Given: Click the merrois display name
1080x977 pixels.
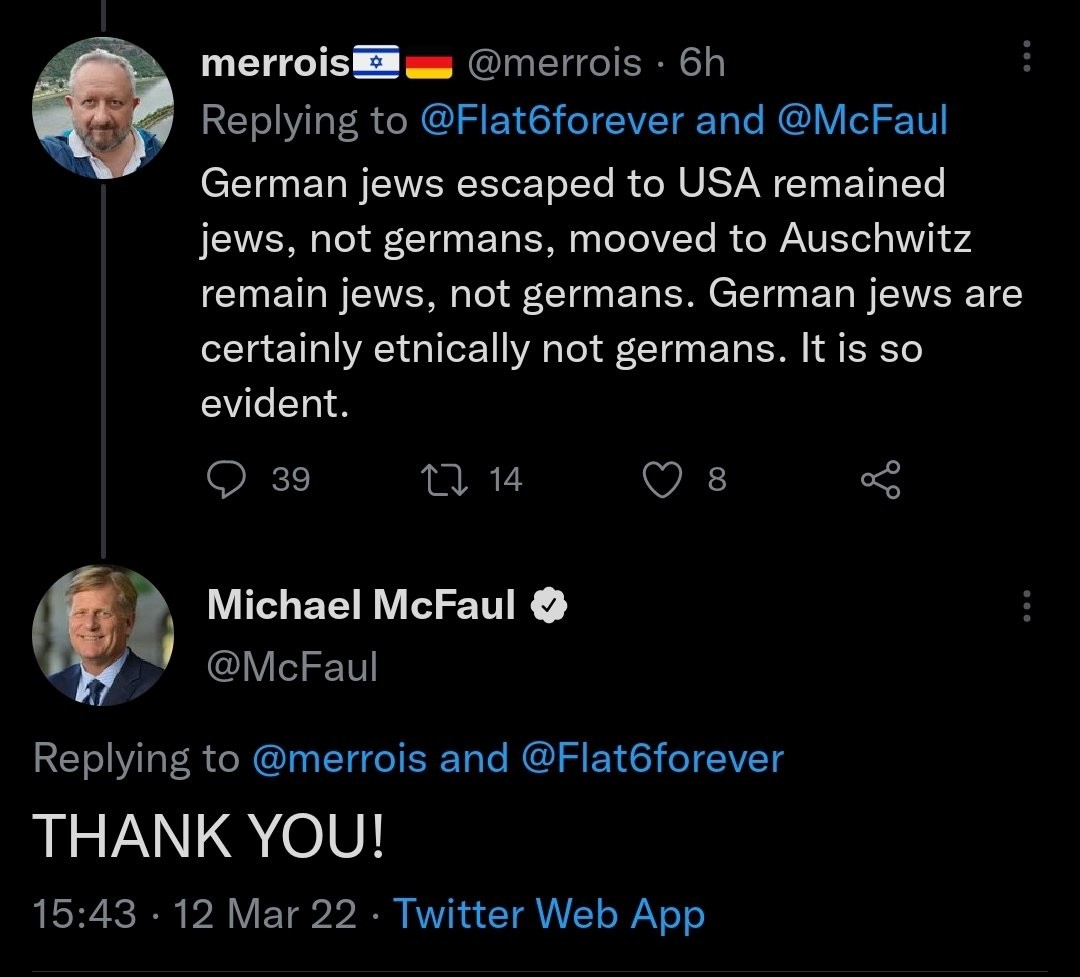Looking at the screenshot, I should pyautogui.click(x=275, y=63).
